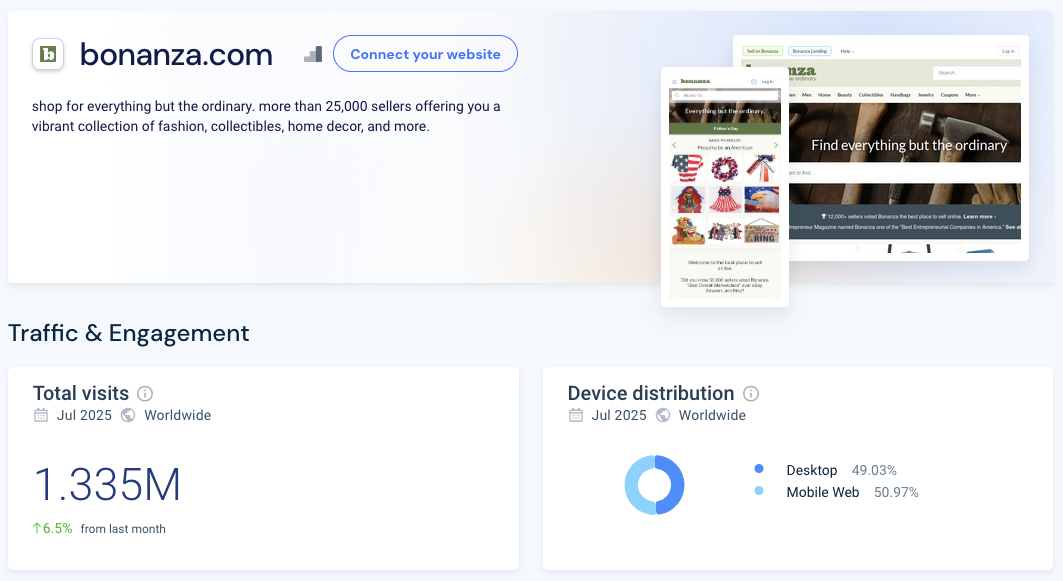Image resolution: width=1063 pixels, height=581 pixels.
Task: Click the 6.5% increase indicator
Action: click(x=52, y=528)
